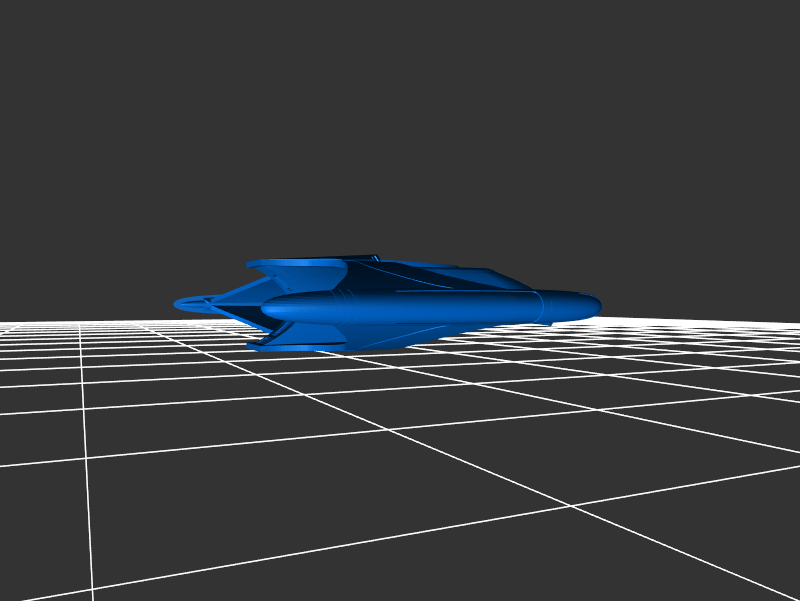This screenshot has width=800, height=601.
Task: Click the vertical grid line at bottom left
Action: (90, 520)
